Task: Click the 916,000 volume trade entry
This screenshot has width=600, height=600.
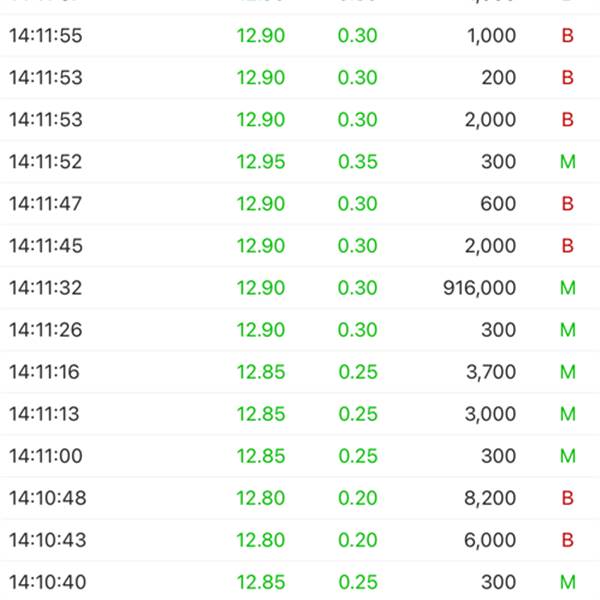Action: click(x=479, y=288)
